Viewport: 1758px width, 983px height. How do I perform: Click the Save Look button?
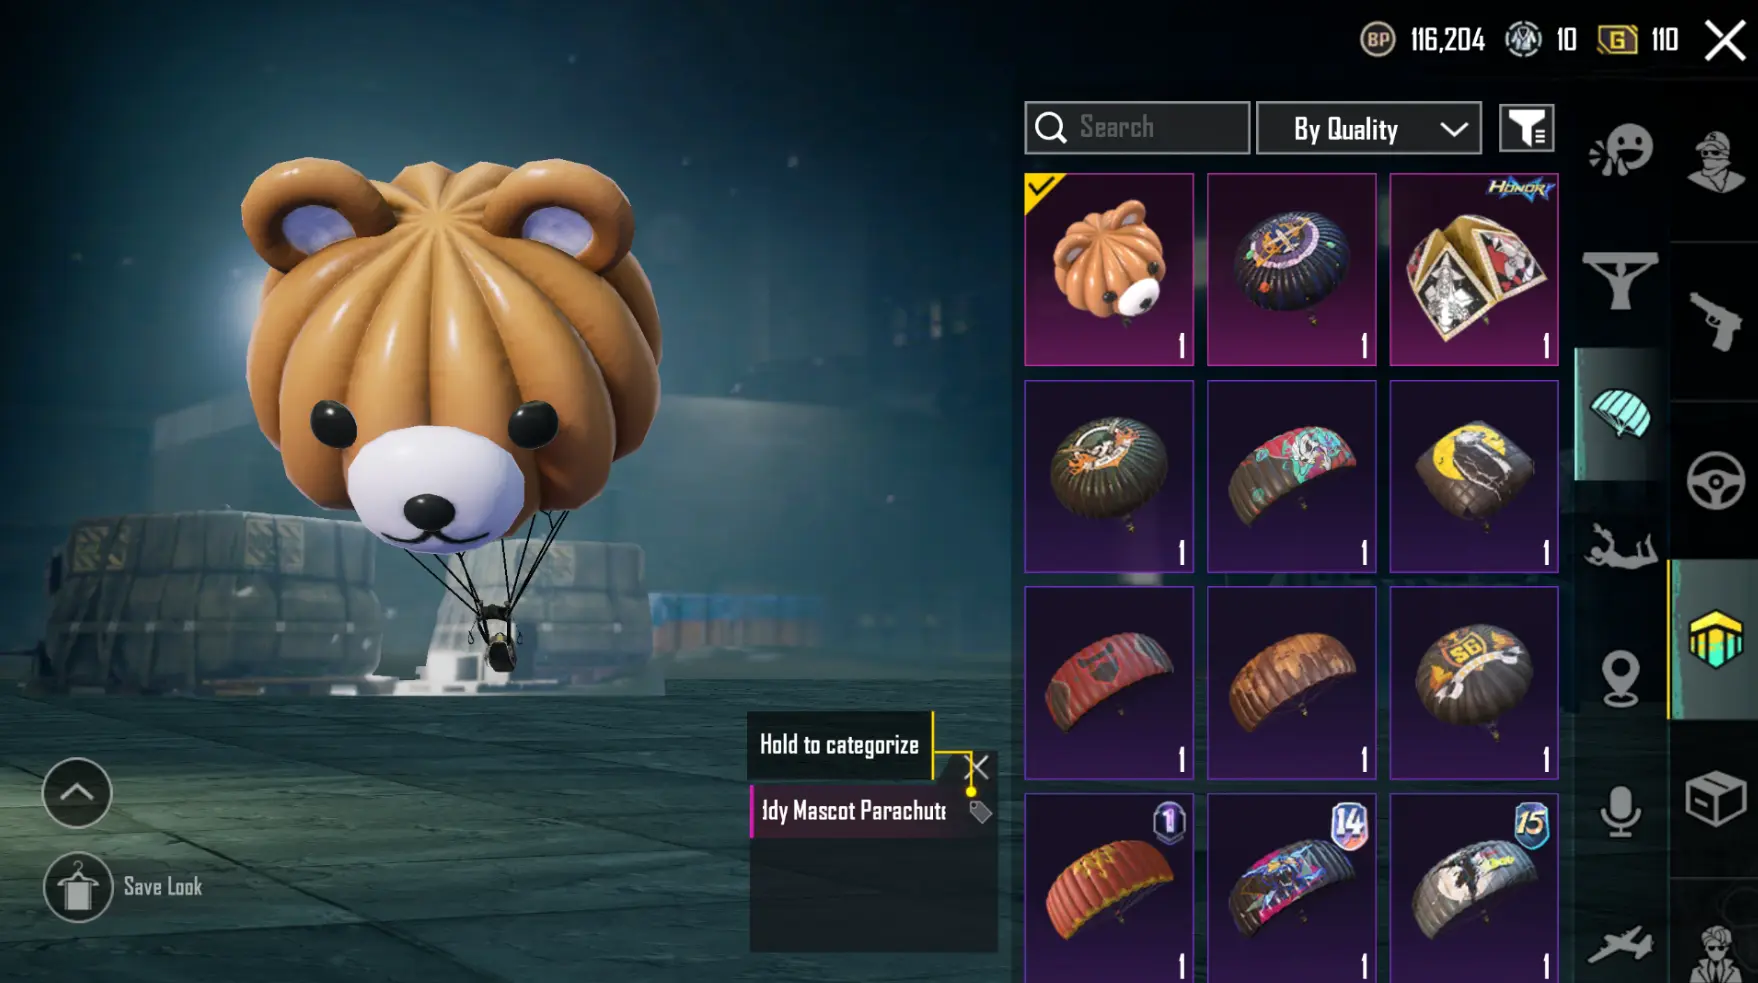tap(123, 887)
